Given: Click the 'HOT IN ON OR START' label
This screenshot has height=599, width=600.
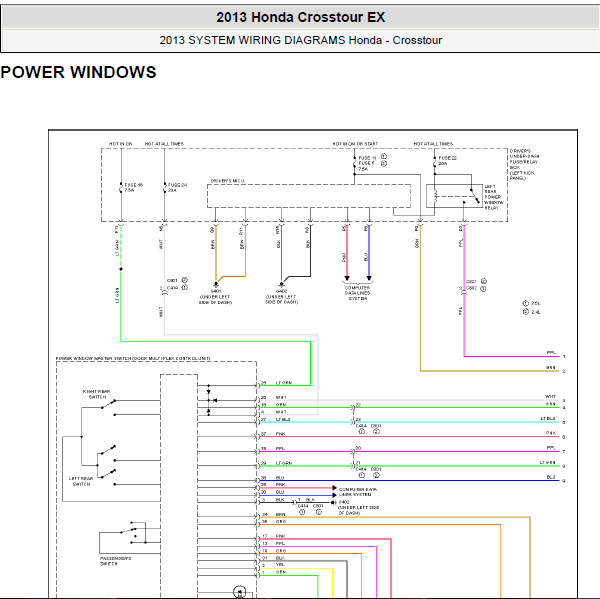Looking at the screenshot, I should click(355, 144).
